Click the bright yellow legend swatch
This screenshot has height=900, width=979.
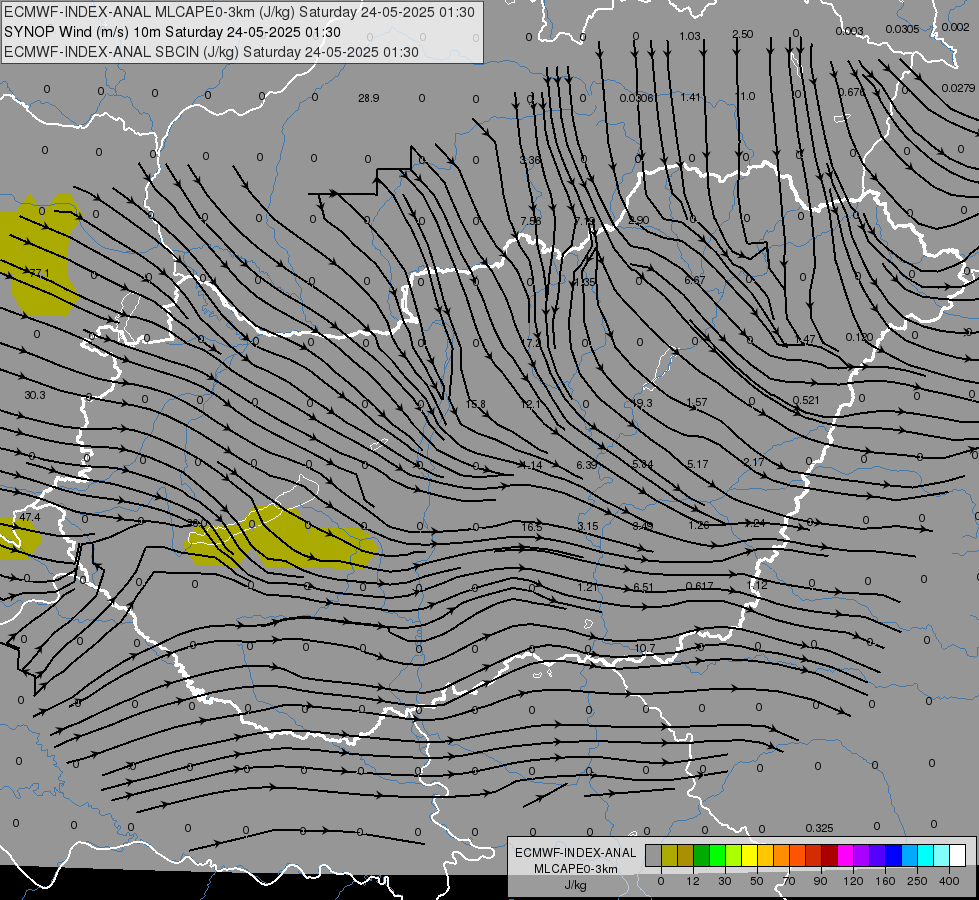click(749, 855)
